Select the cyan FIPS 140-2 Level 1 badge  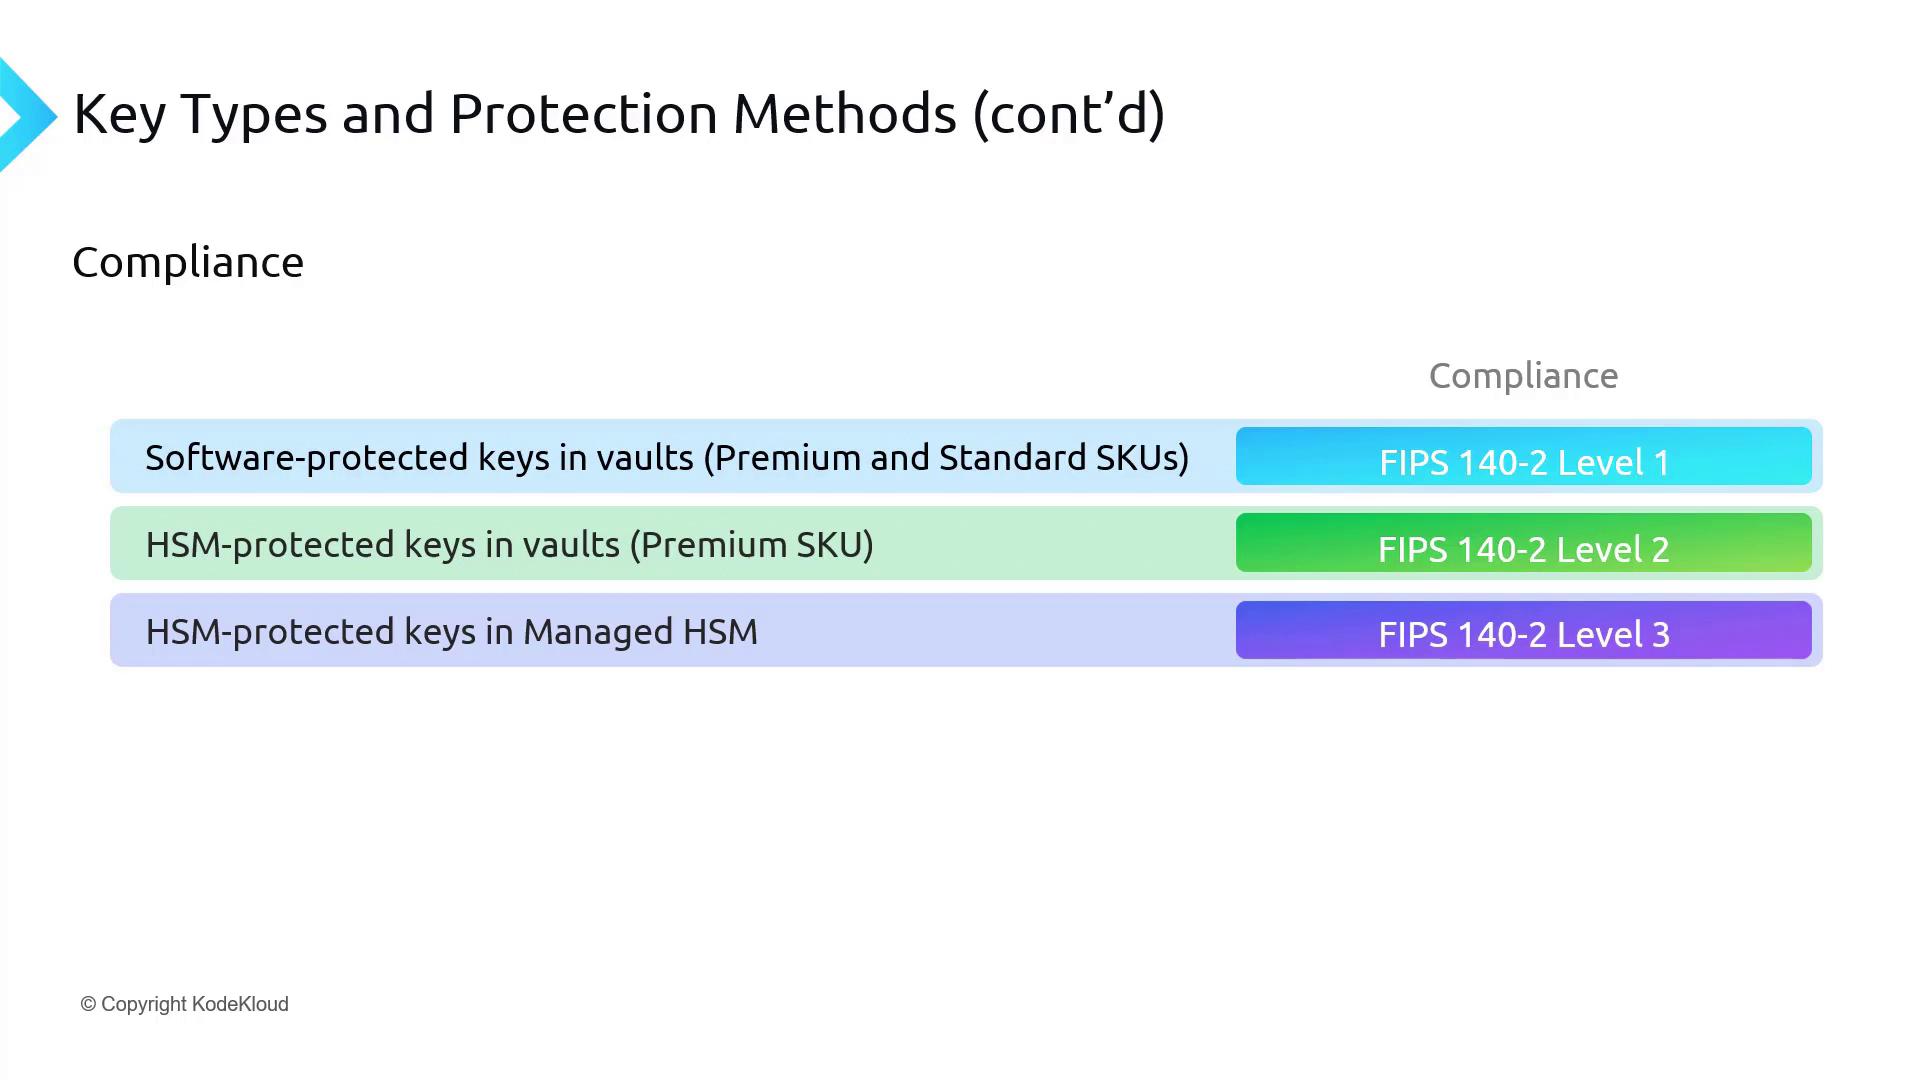1523,458
